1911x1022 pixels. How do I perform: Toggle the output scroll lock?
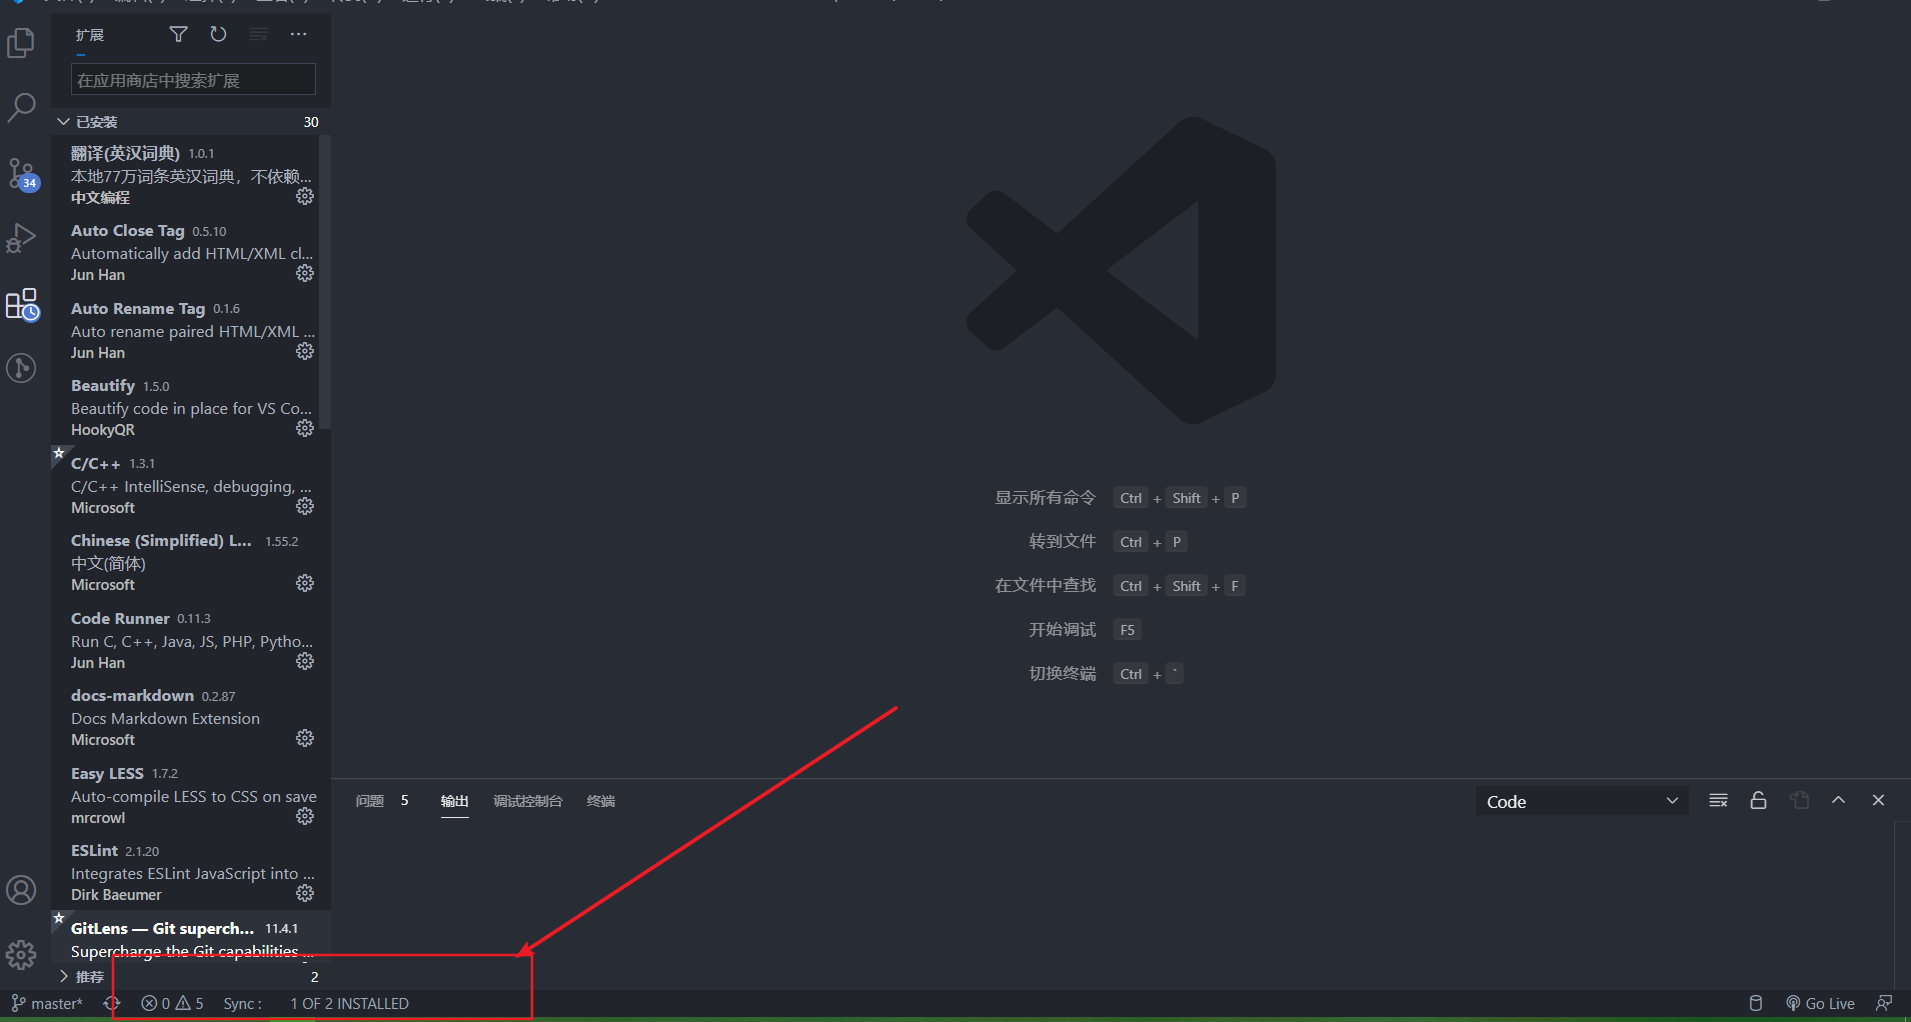[x=1758, y=800]
